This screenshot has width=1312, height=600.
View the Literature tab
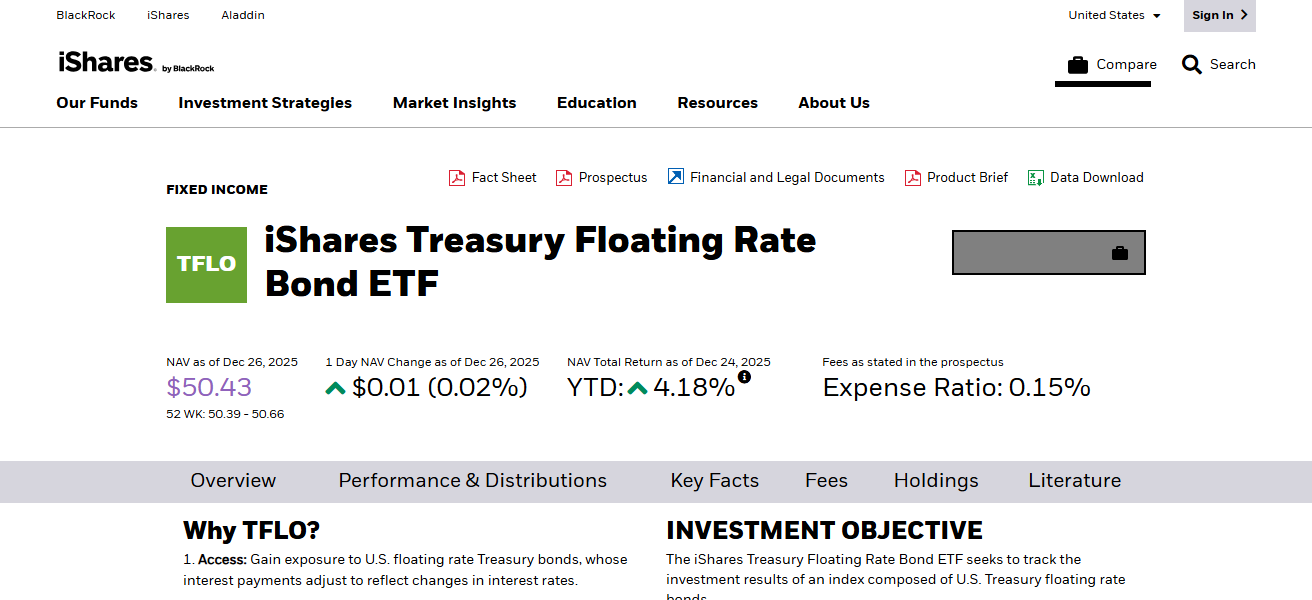[x=1074, y=481]
